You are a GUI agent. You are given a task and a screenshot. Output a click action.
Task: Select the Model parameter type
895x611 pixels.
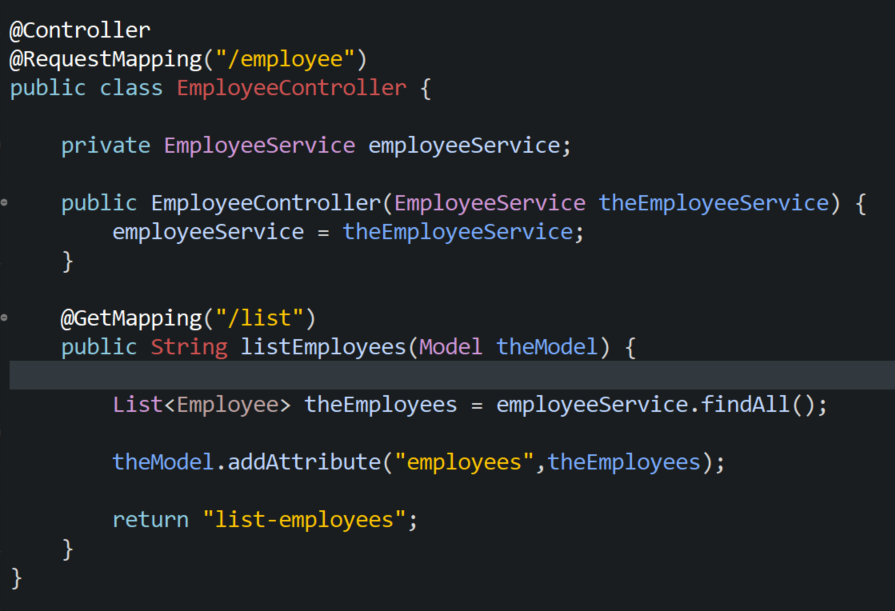450,347
